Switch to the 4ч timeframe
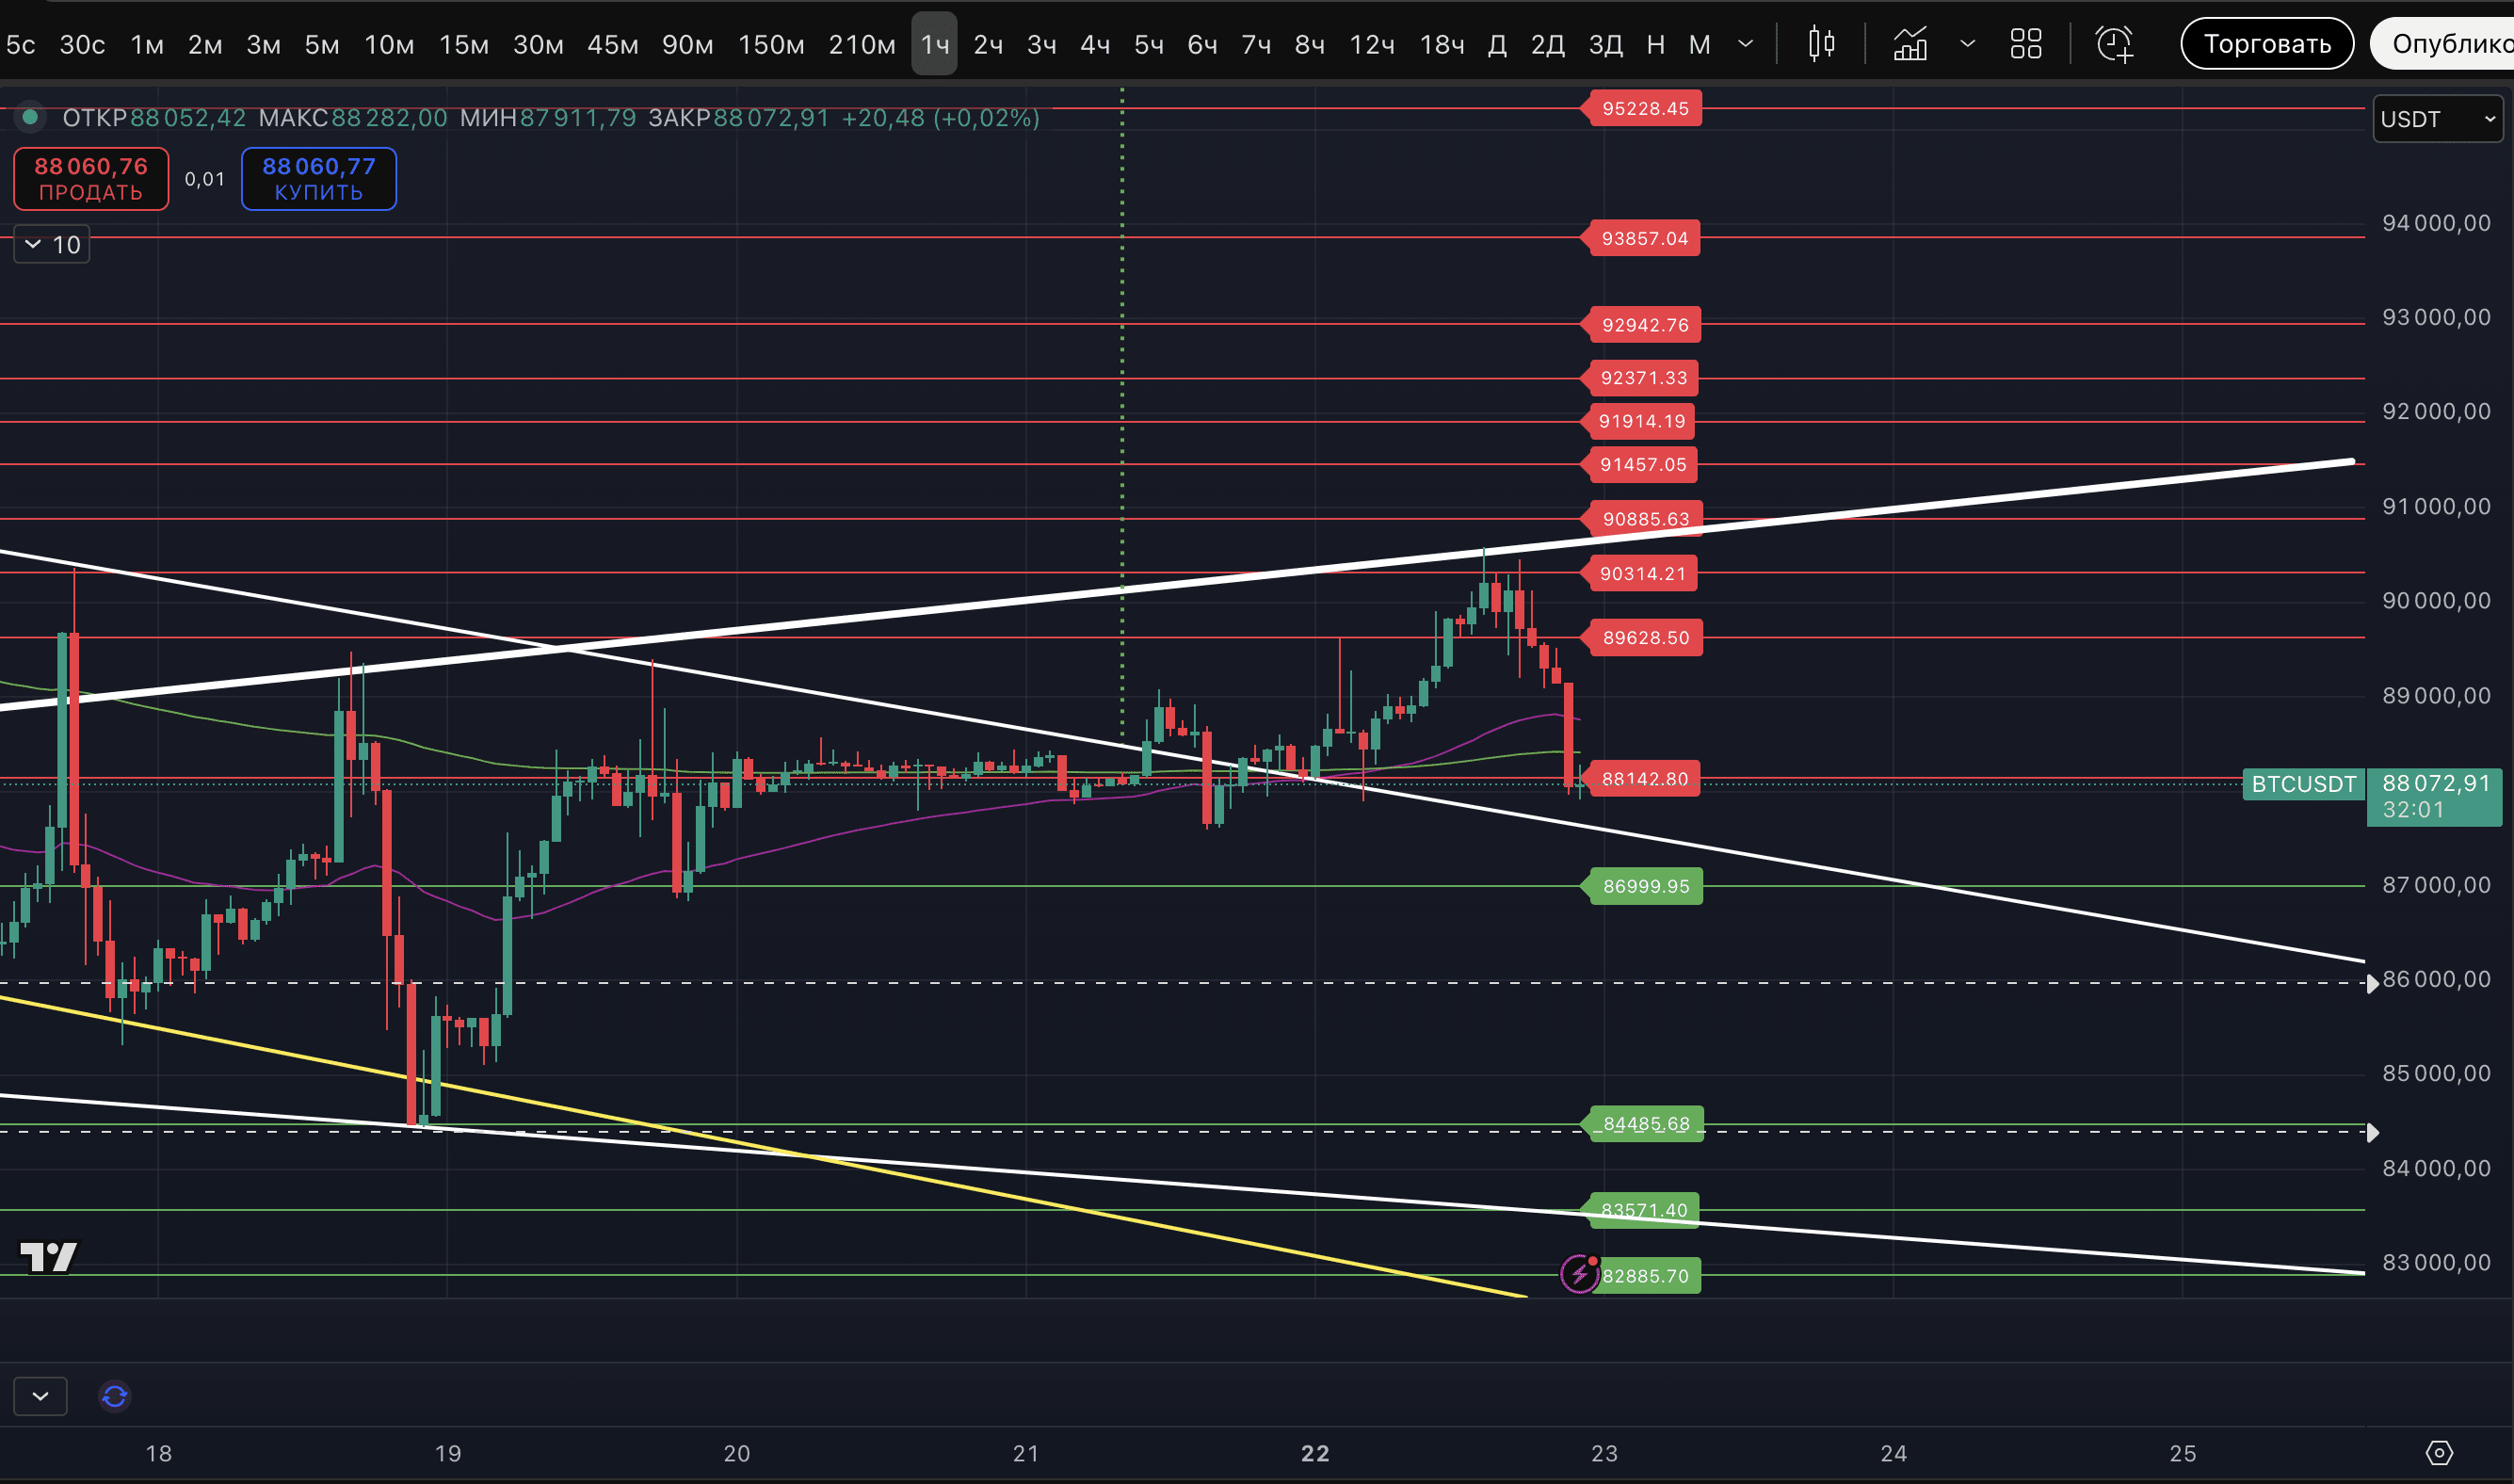 click(x=1095, y=44)
